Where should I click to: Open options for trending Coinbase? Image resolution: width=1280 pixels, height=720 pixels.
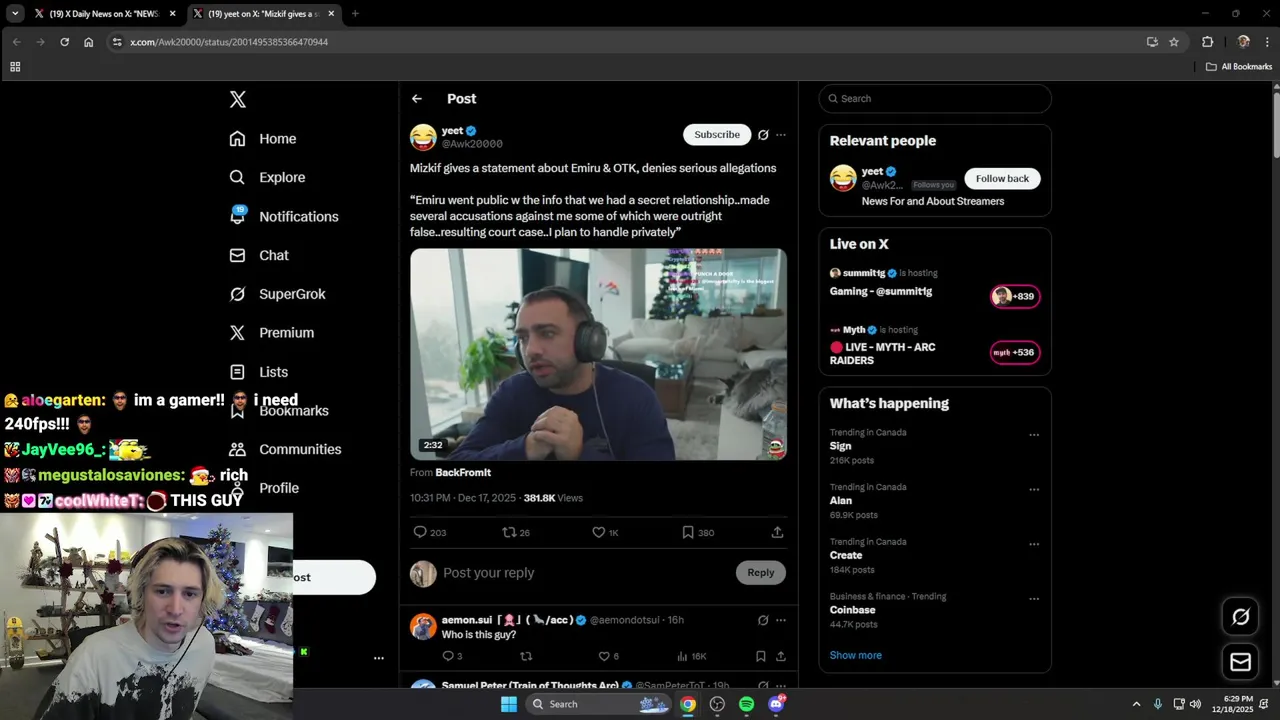click(x=1034, y=599)
